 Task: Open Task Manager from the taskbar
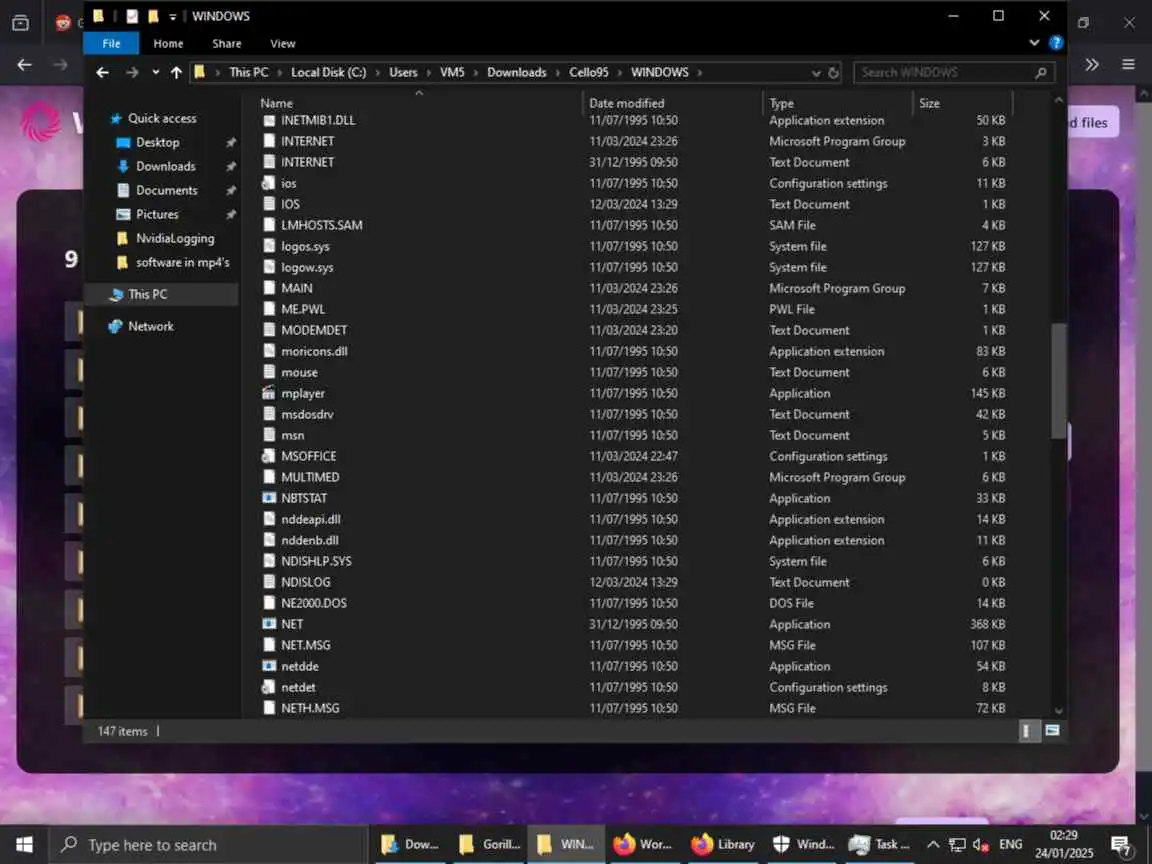878,845
